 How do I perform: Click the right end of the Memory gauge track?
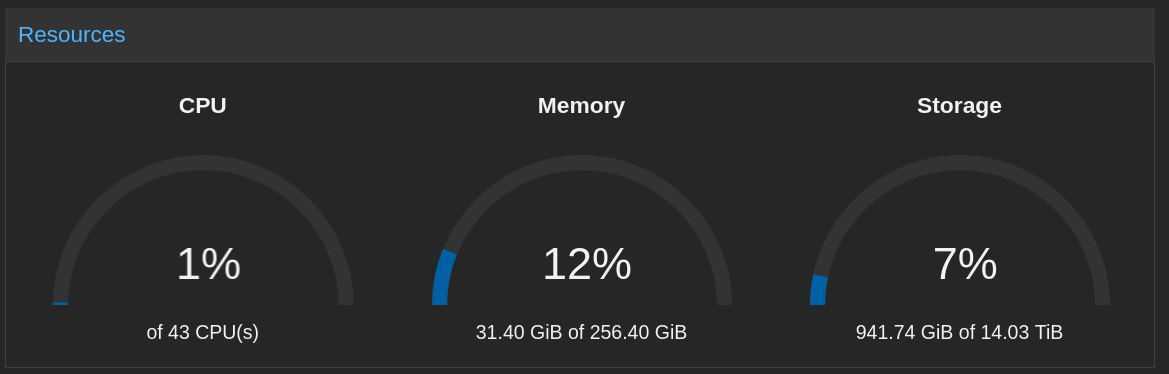[724, 298]
